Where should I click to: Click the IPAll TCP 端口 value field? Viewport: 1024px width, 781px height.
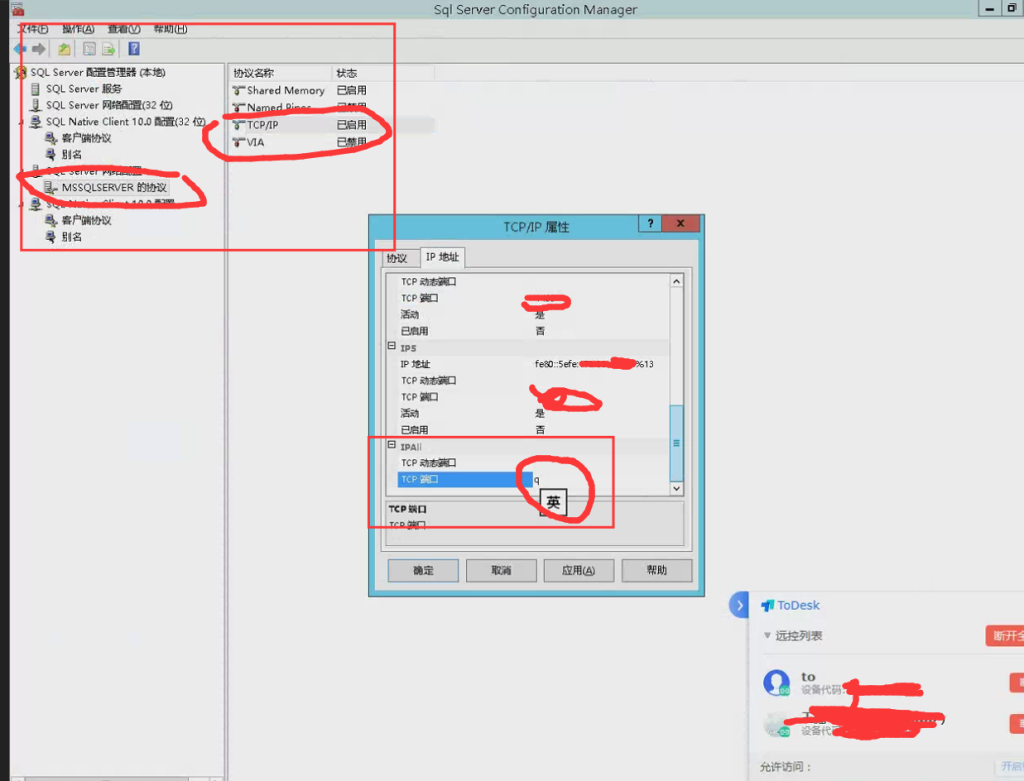coord(600,480)
